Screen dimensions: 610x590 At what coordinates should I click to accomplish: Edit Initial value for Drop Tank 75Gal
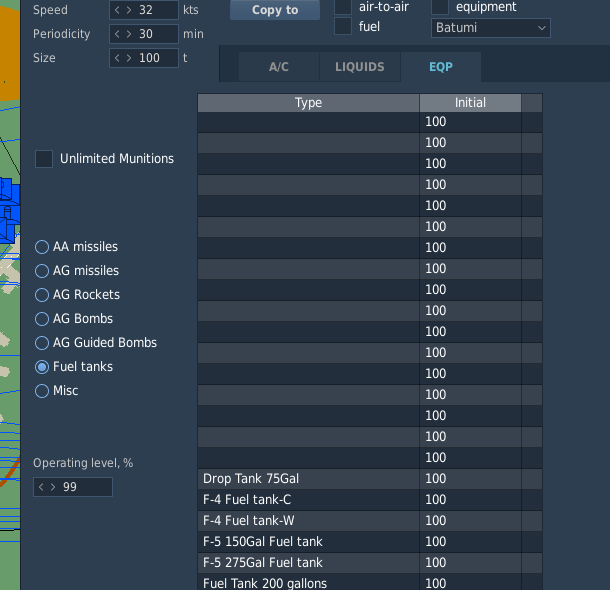(470, 479)
